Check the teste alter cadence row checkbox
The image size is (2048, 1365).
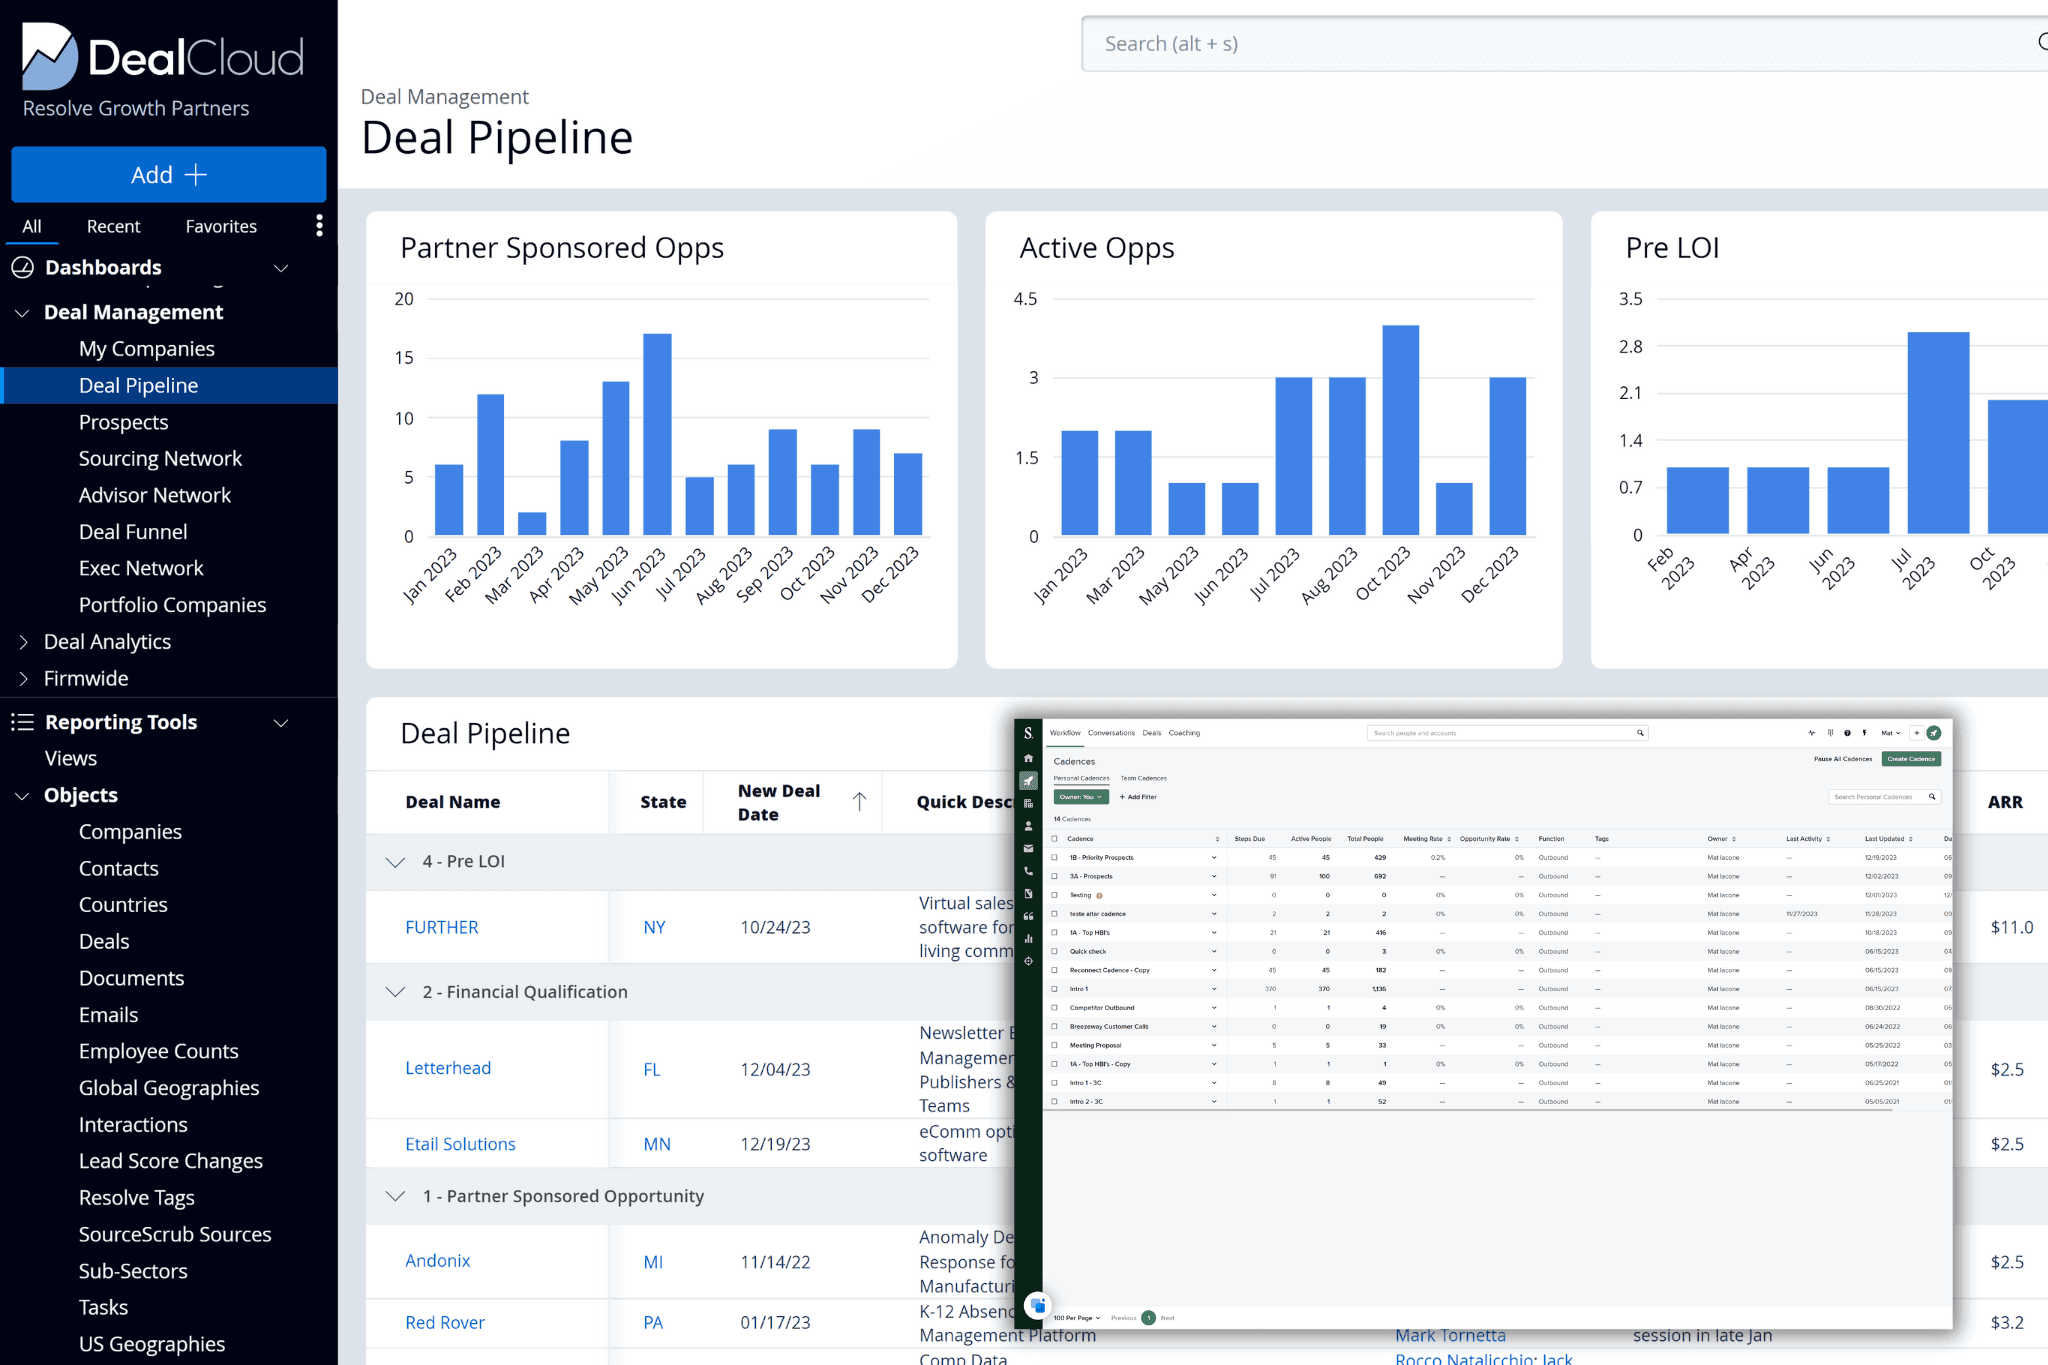1054,914
